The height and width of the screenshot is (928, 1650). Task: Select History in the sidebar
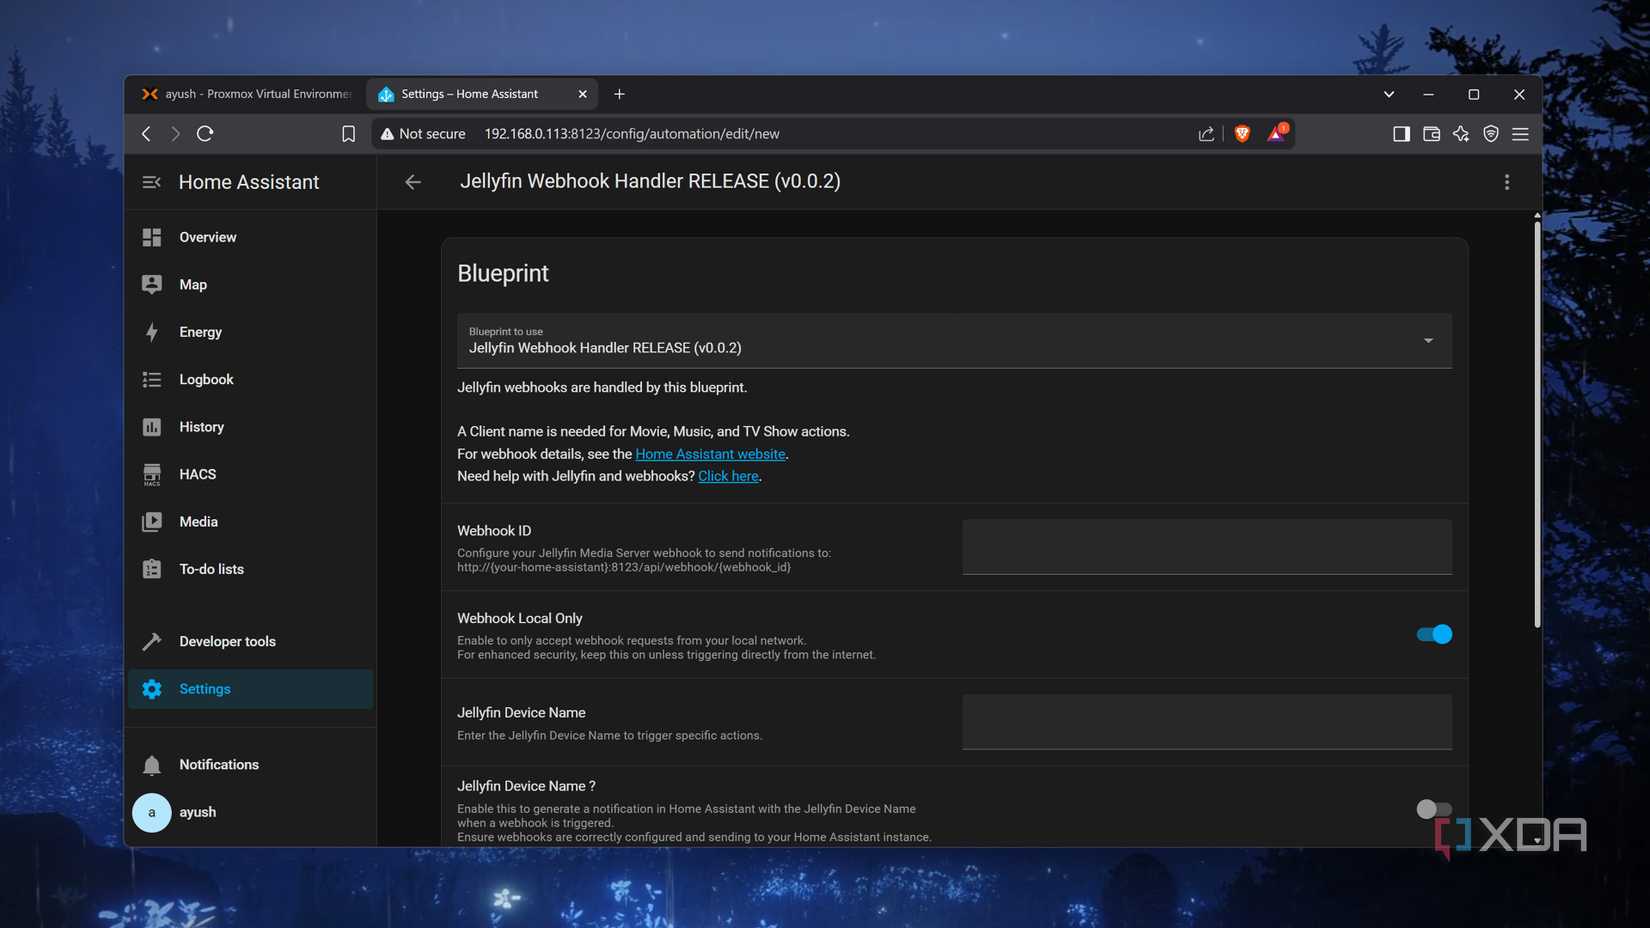tap(201, 427)
